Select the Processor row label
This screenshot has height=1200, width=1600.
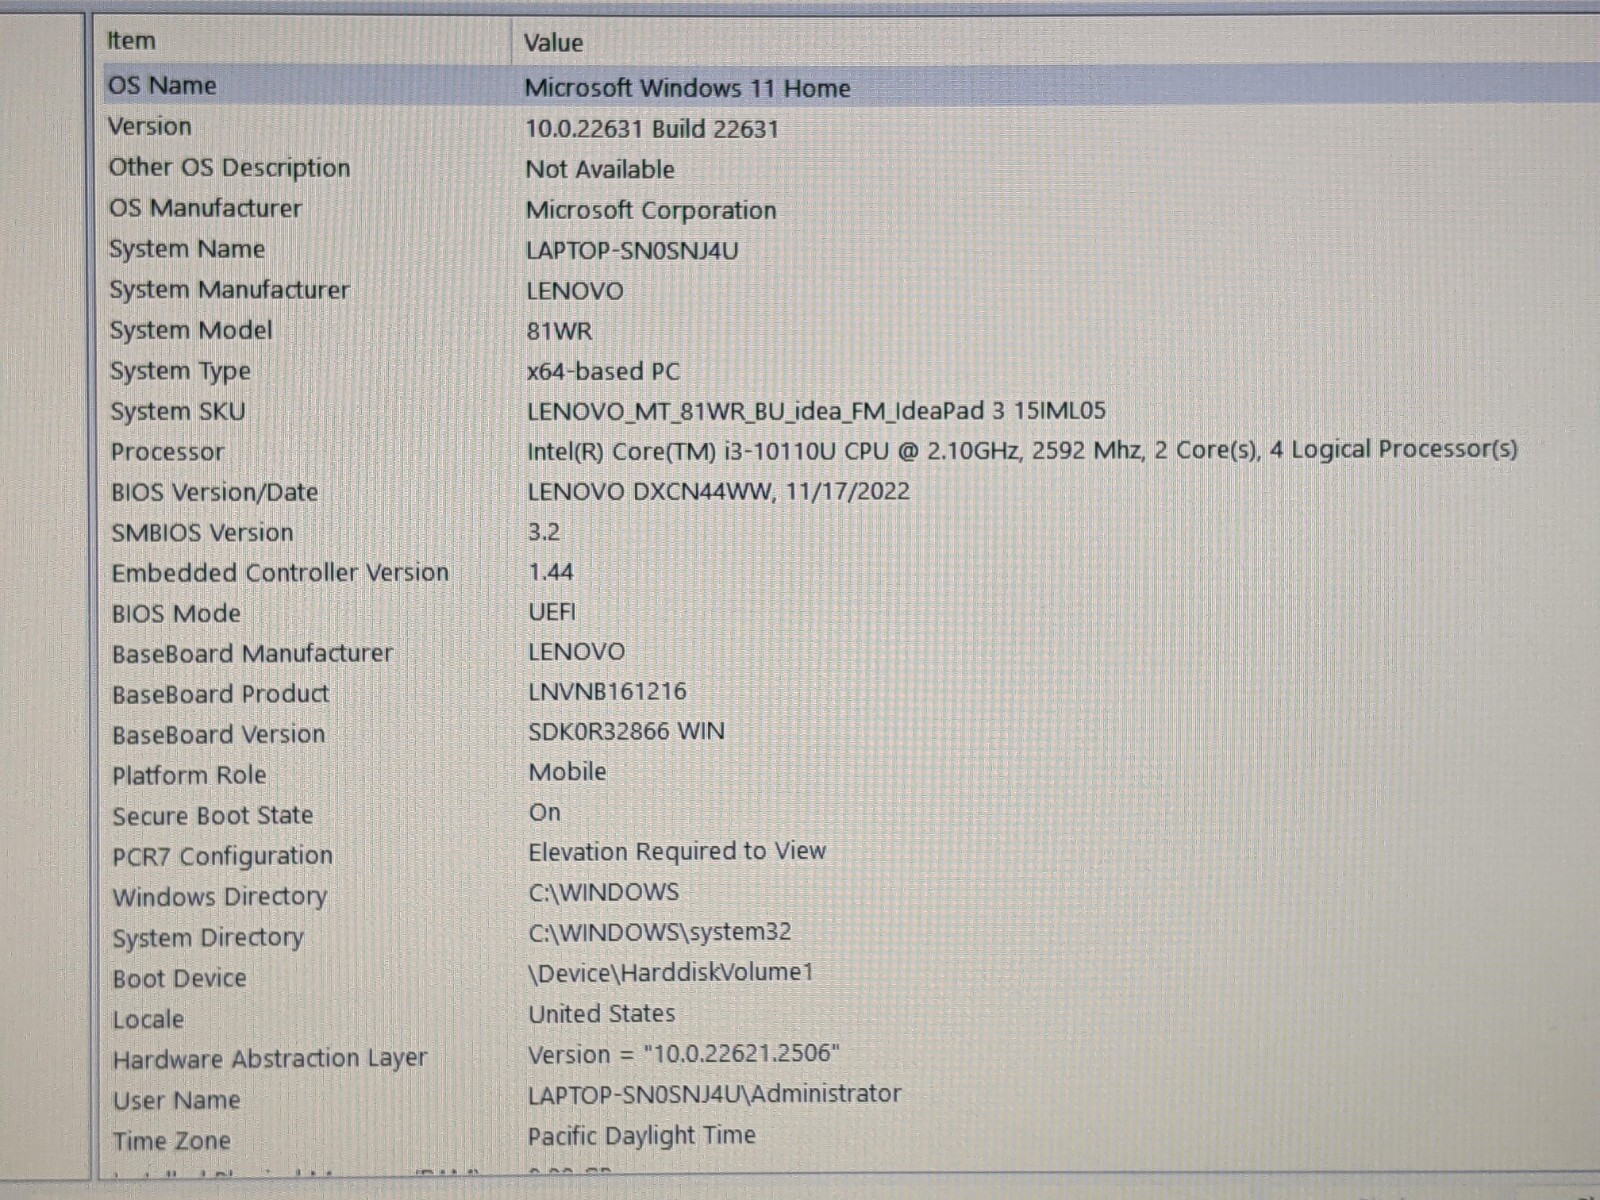167,452
